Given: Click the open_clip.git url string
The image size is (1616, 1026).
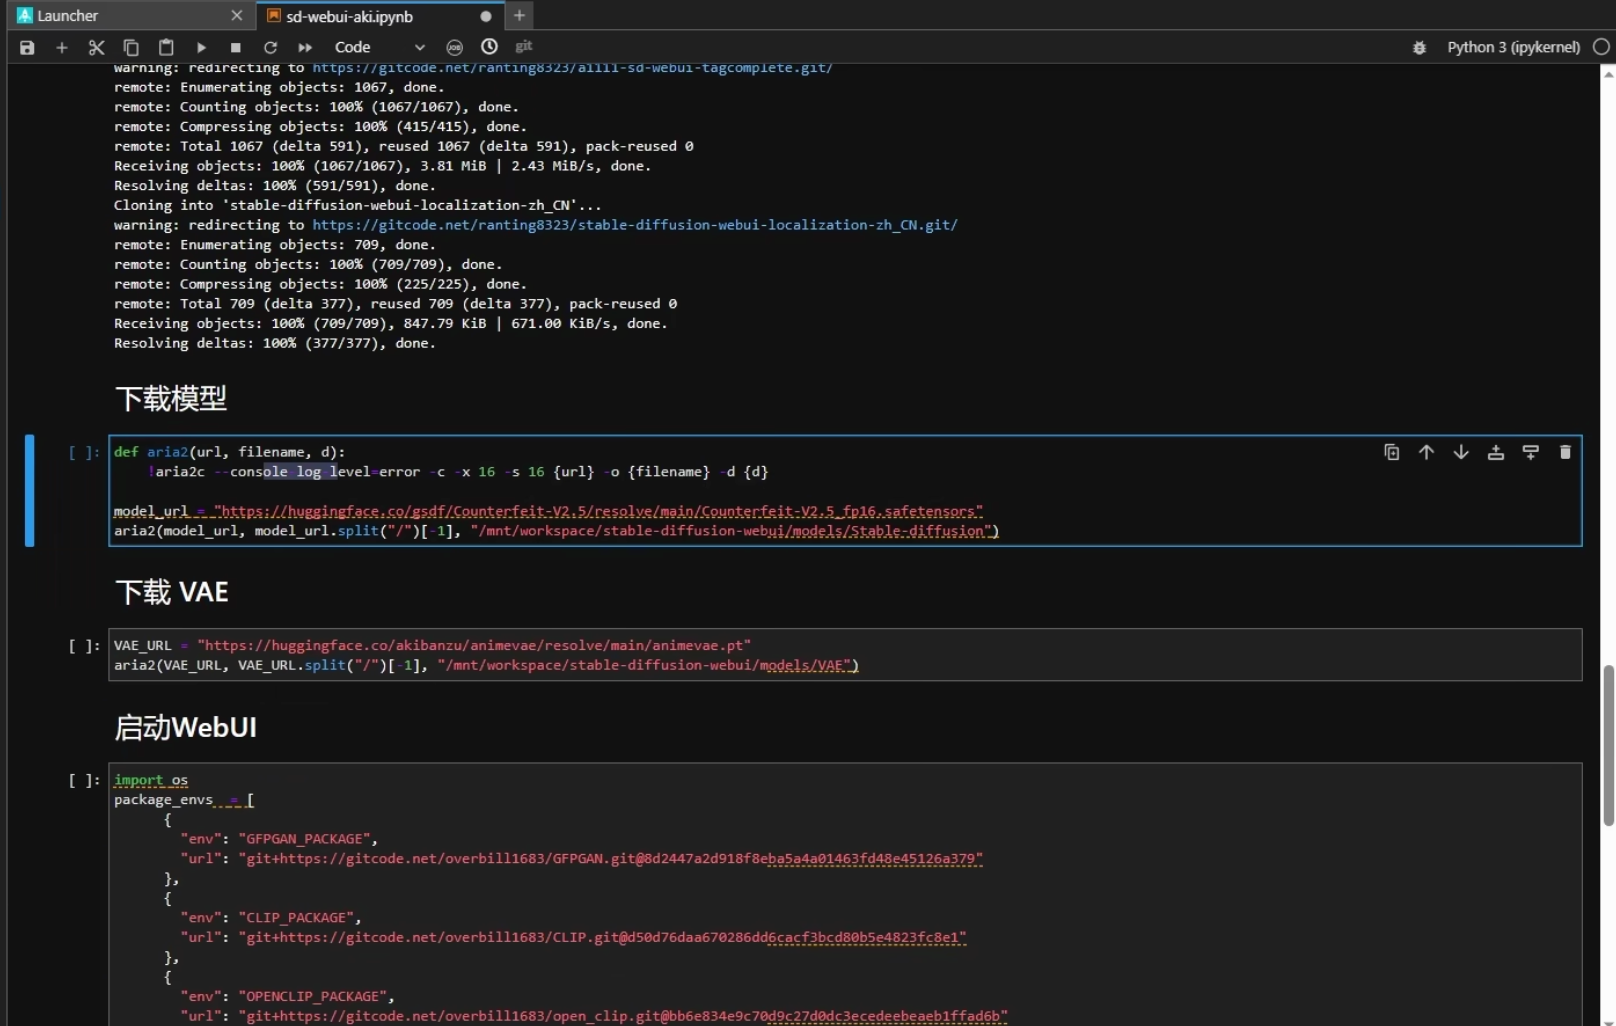Looking at the screenshot, I should 623,1016.
